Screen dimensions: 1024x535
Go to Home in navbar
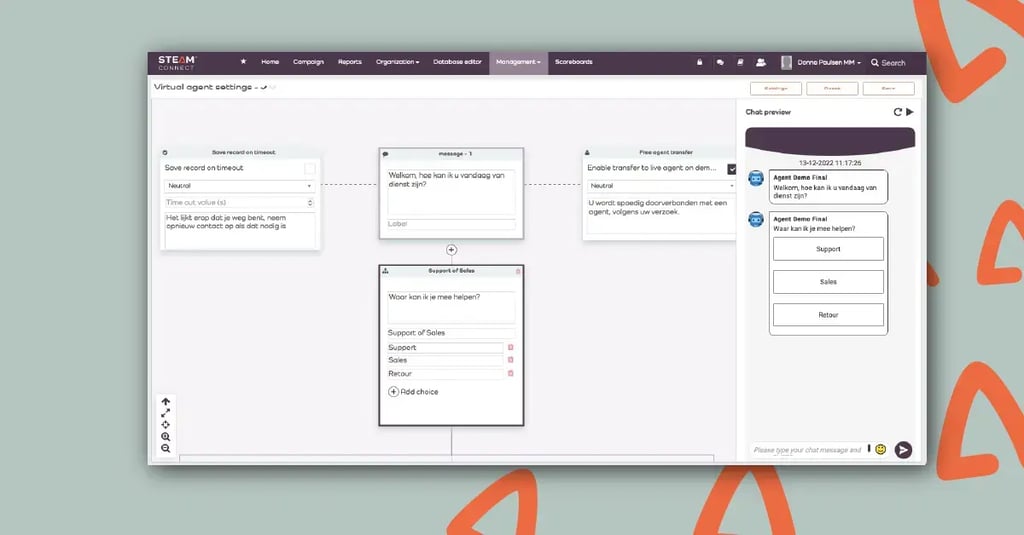pos(270,62)
